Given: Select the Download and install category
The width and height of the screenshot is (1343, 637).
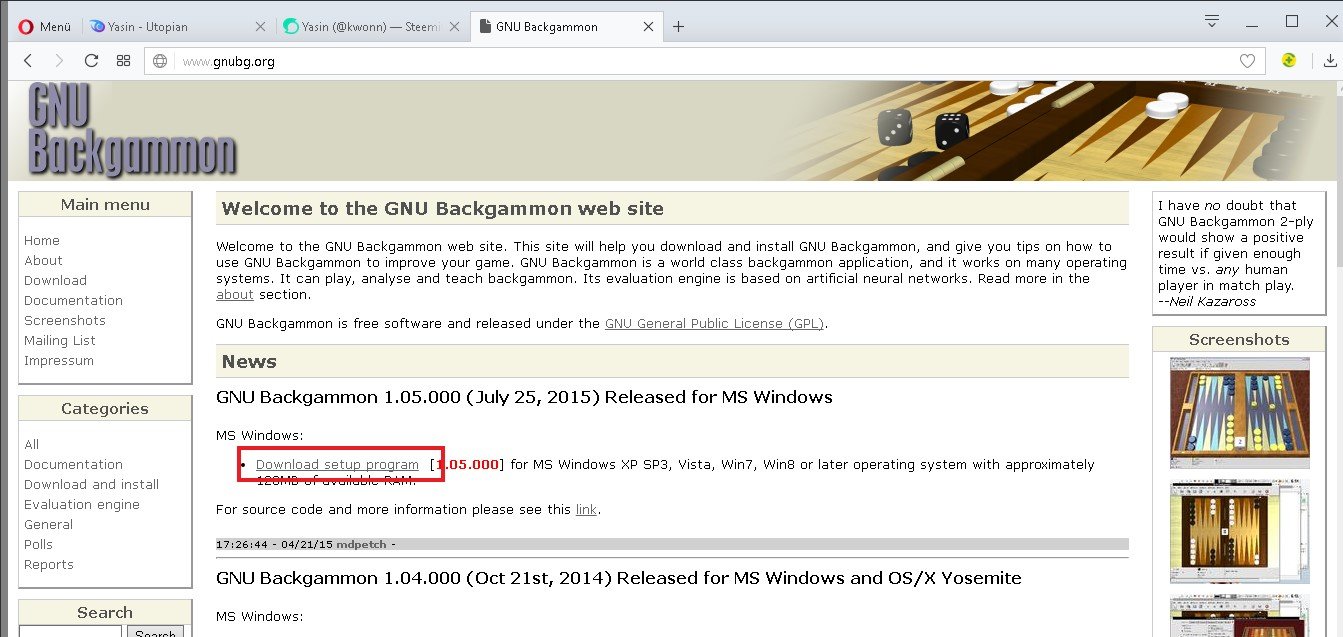Looking at the screenshot, I should tap(91, 484).
